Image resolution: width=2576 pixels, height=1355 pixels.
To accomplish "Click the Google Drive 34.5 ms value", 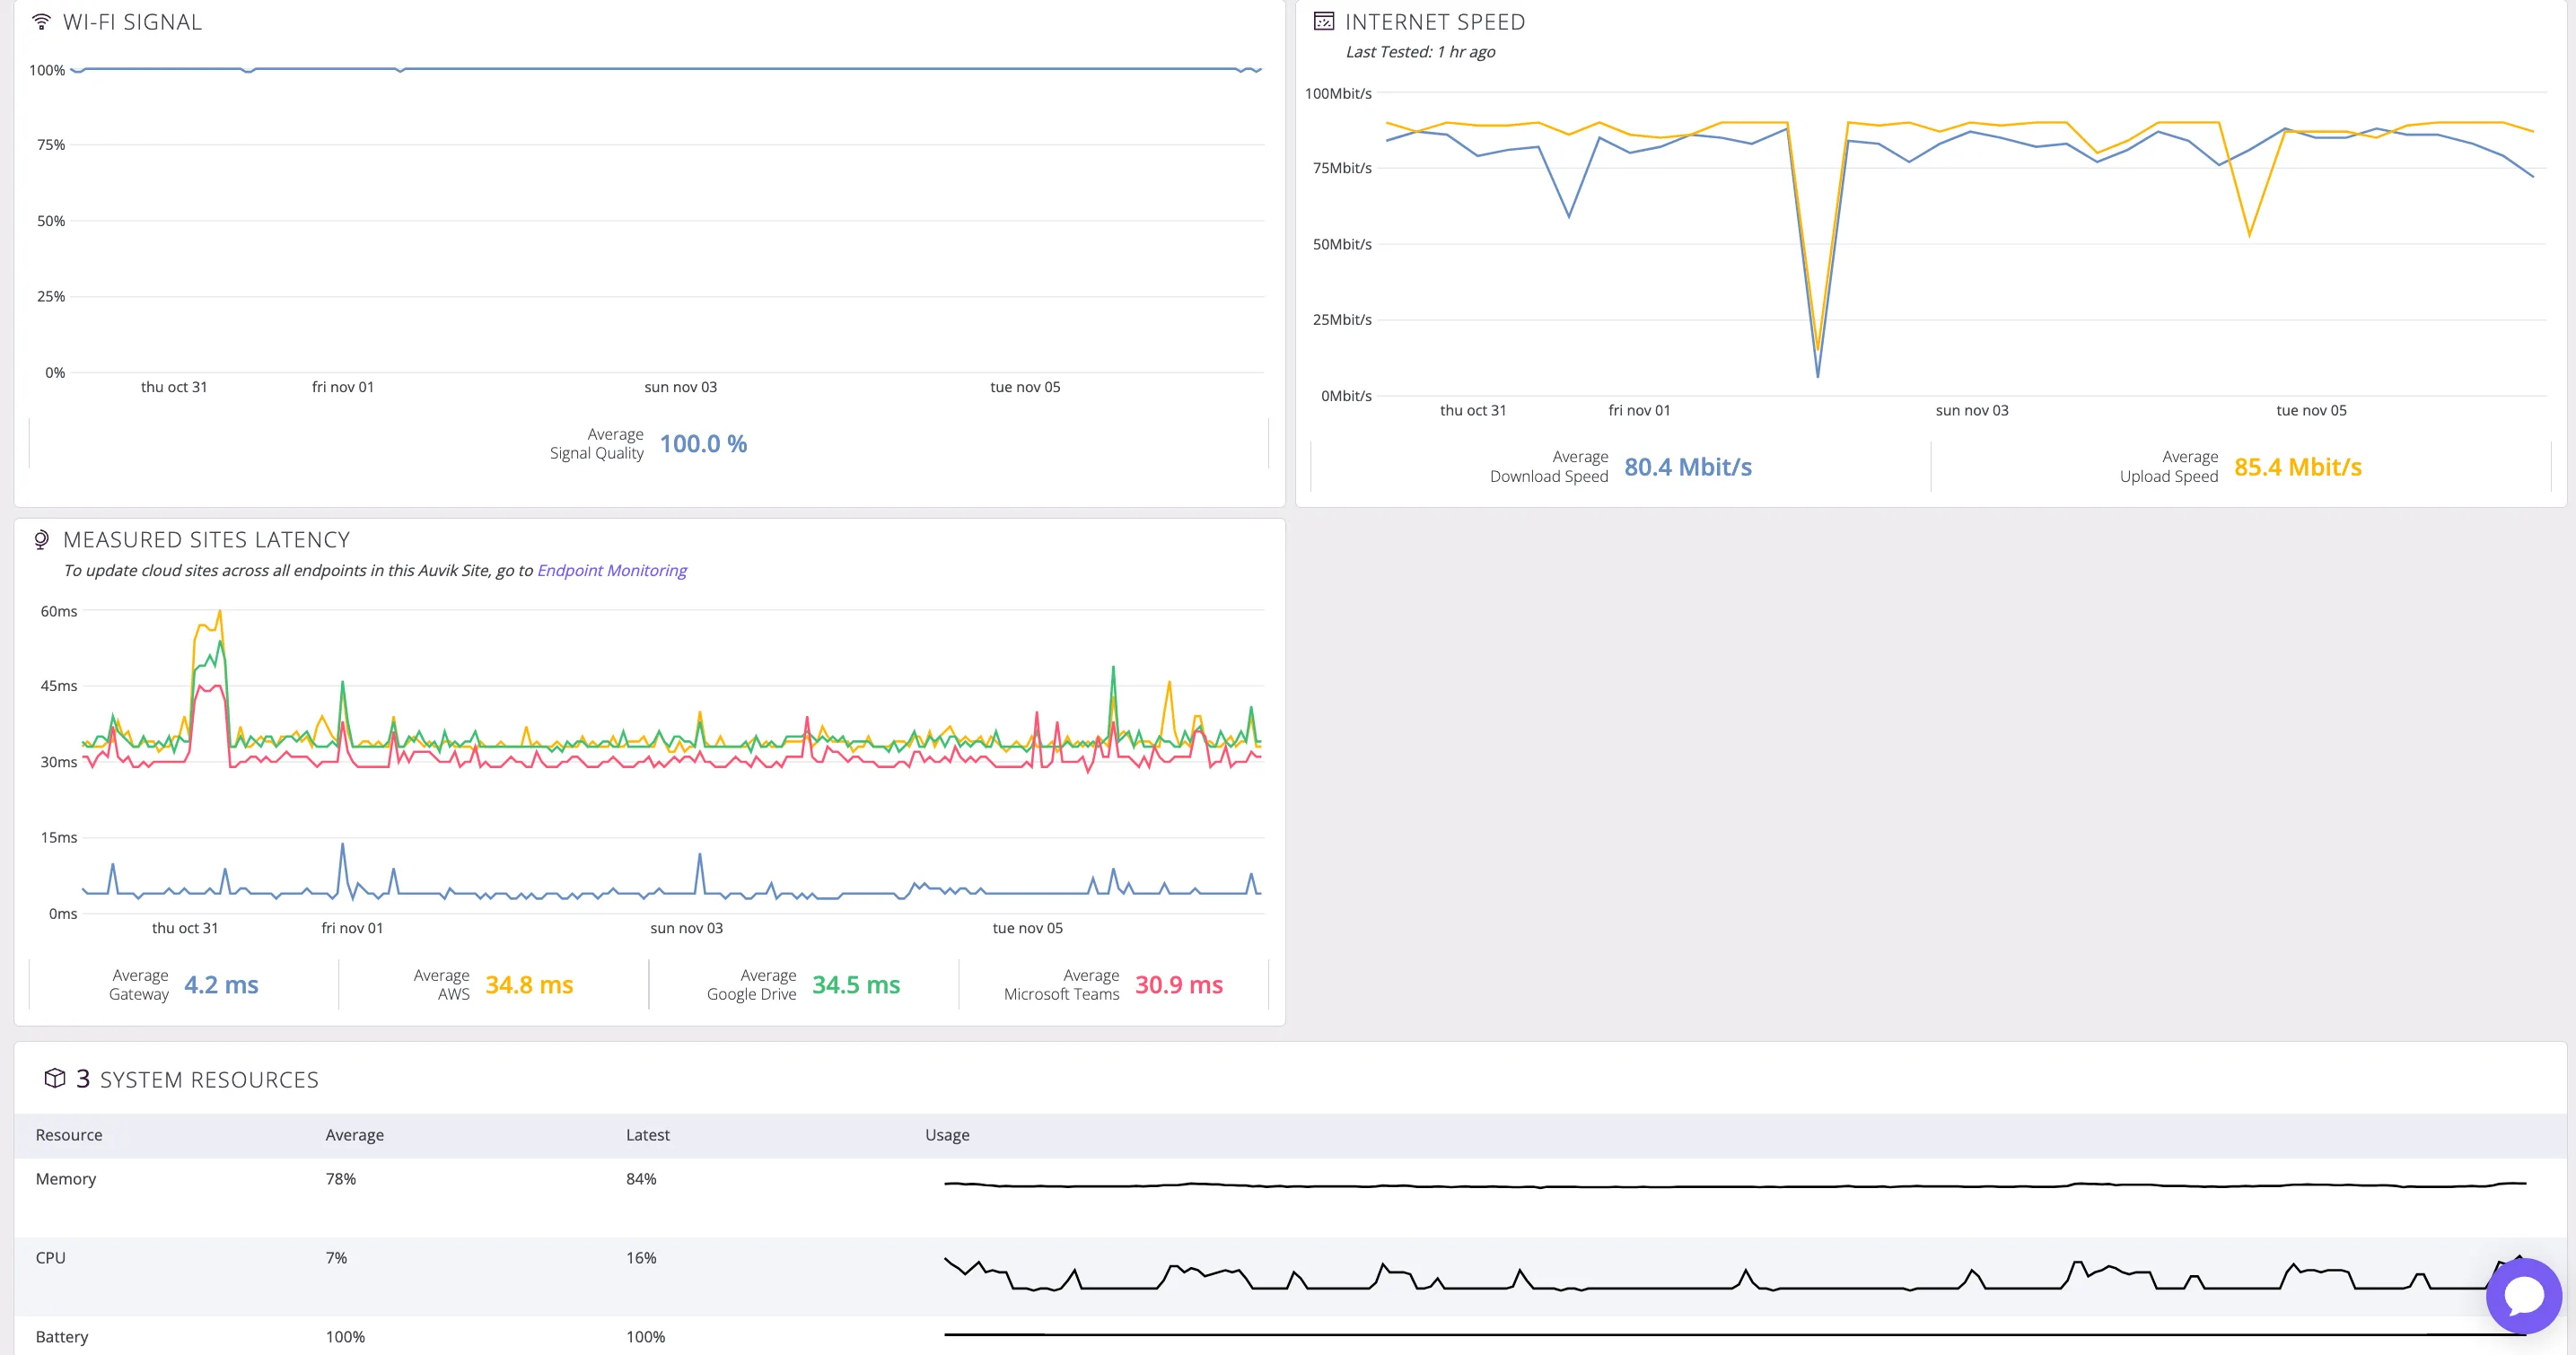I will point(855,985).
